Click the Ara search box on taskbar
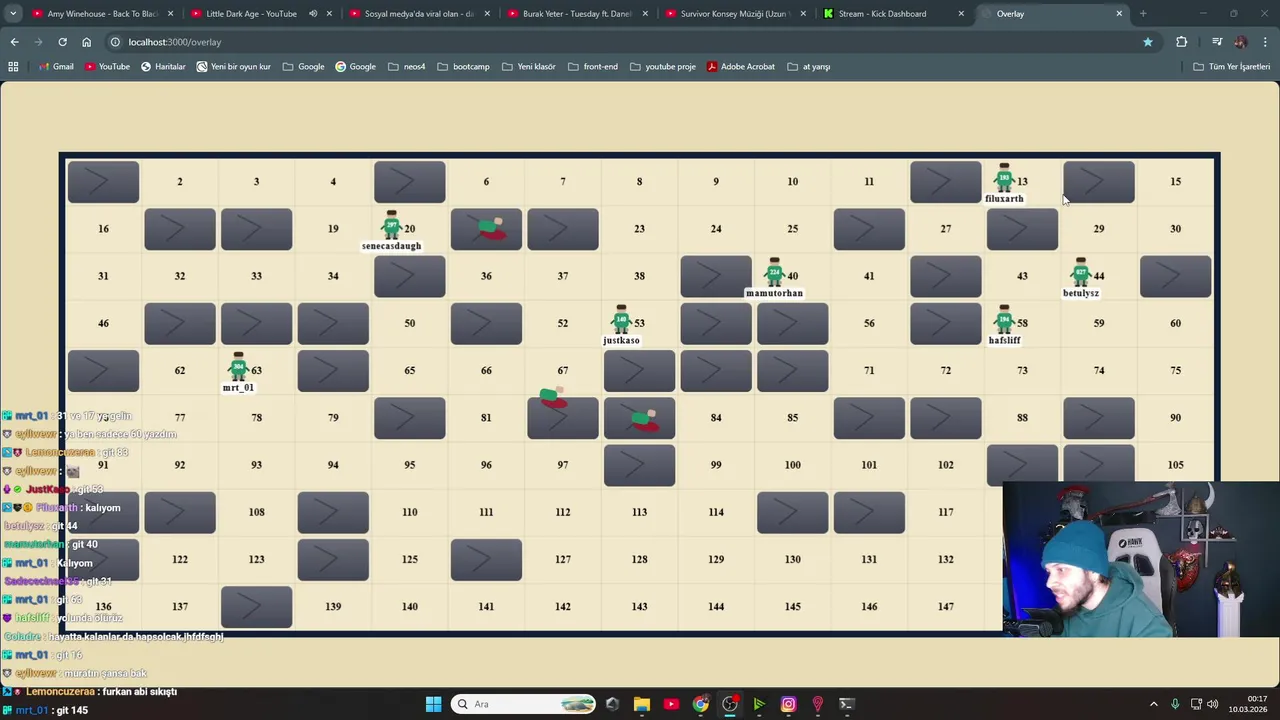 tap(523, 704)
